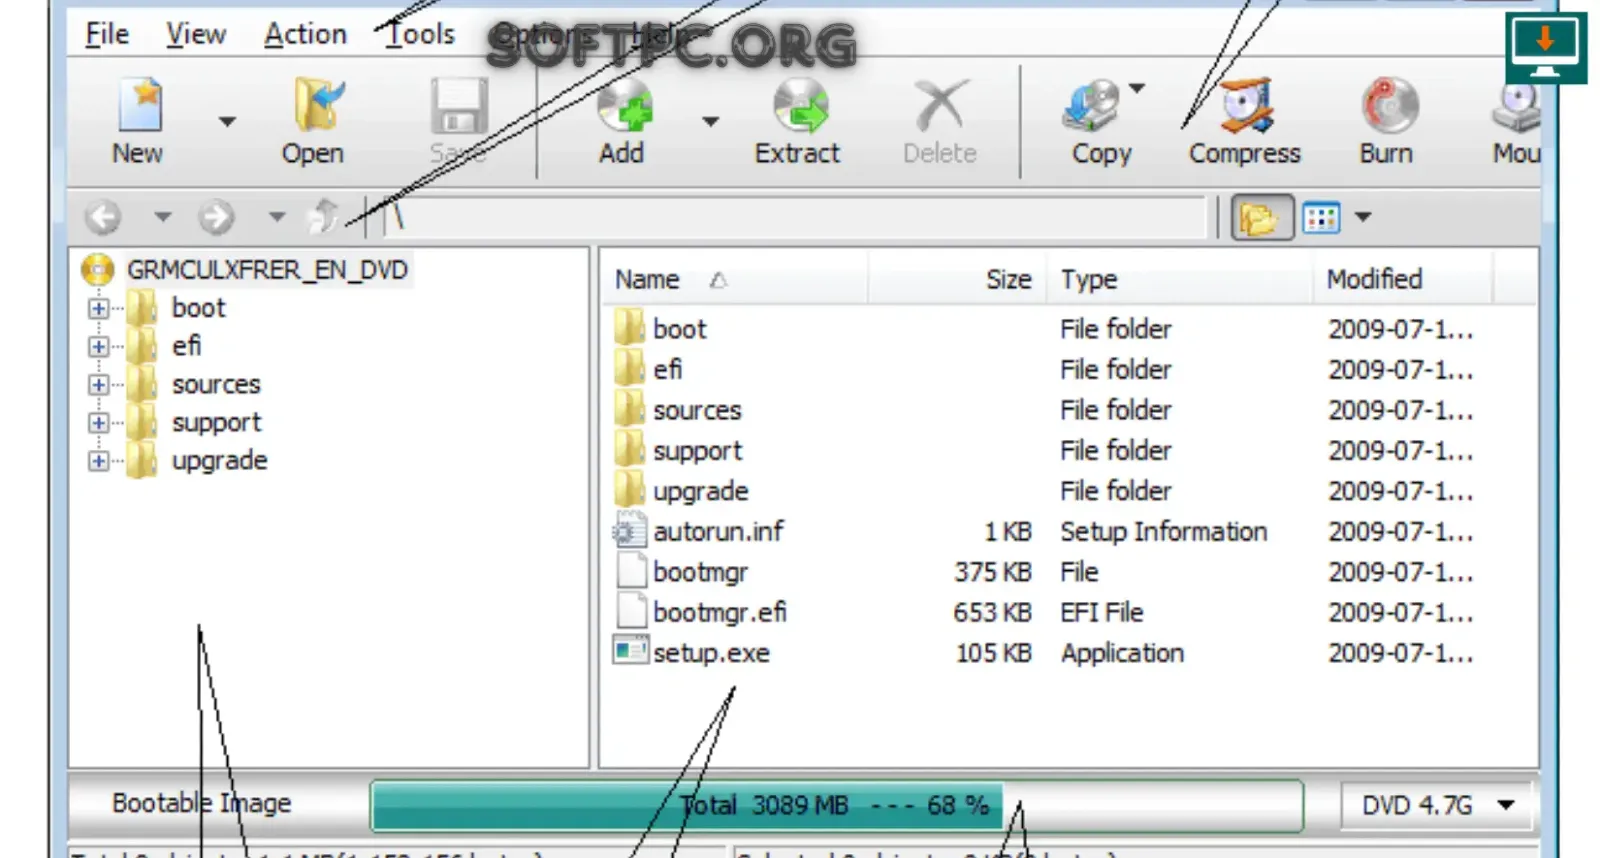The width and height of the screenshot is (1600, 858).
Task: Select the support folder in file list
Action: tap(697, 451)
